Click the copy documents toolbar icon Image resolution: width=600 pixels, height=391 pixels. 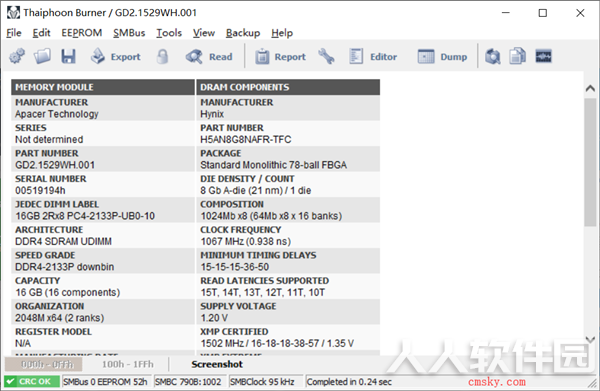point(517,57)
